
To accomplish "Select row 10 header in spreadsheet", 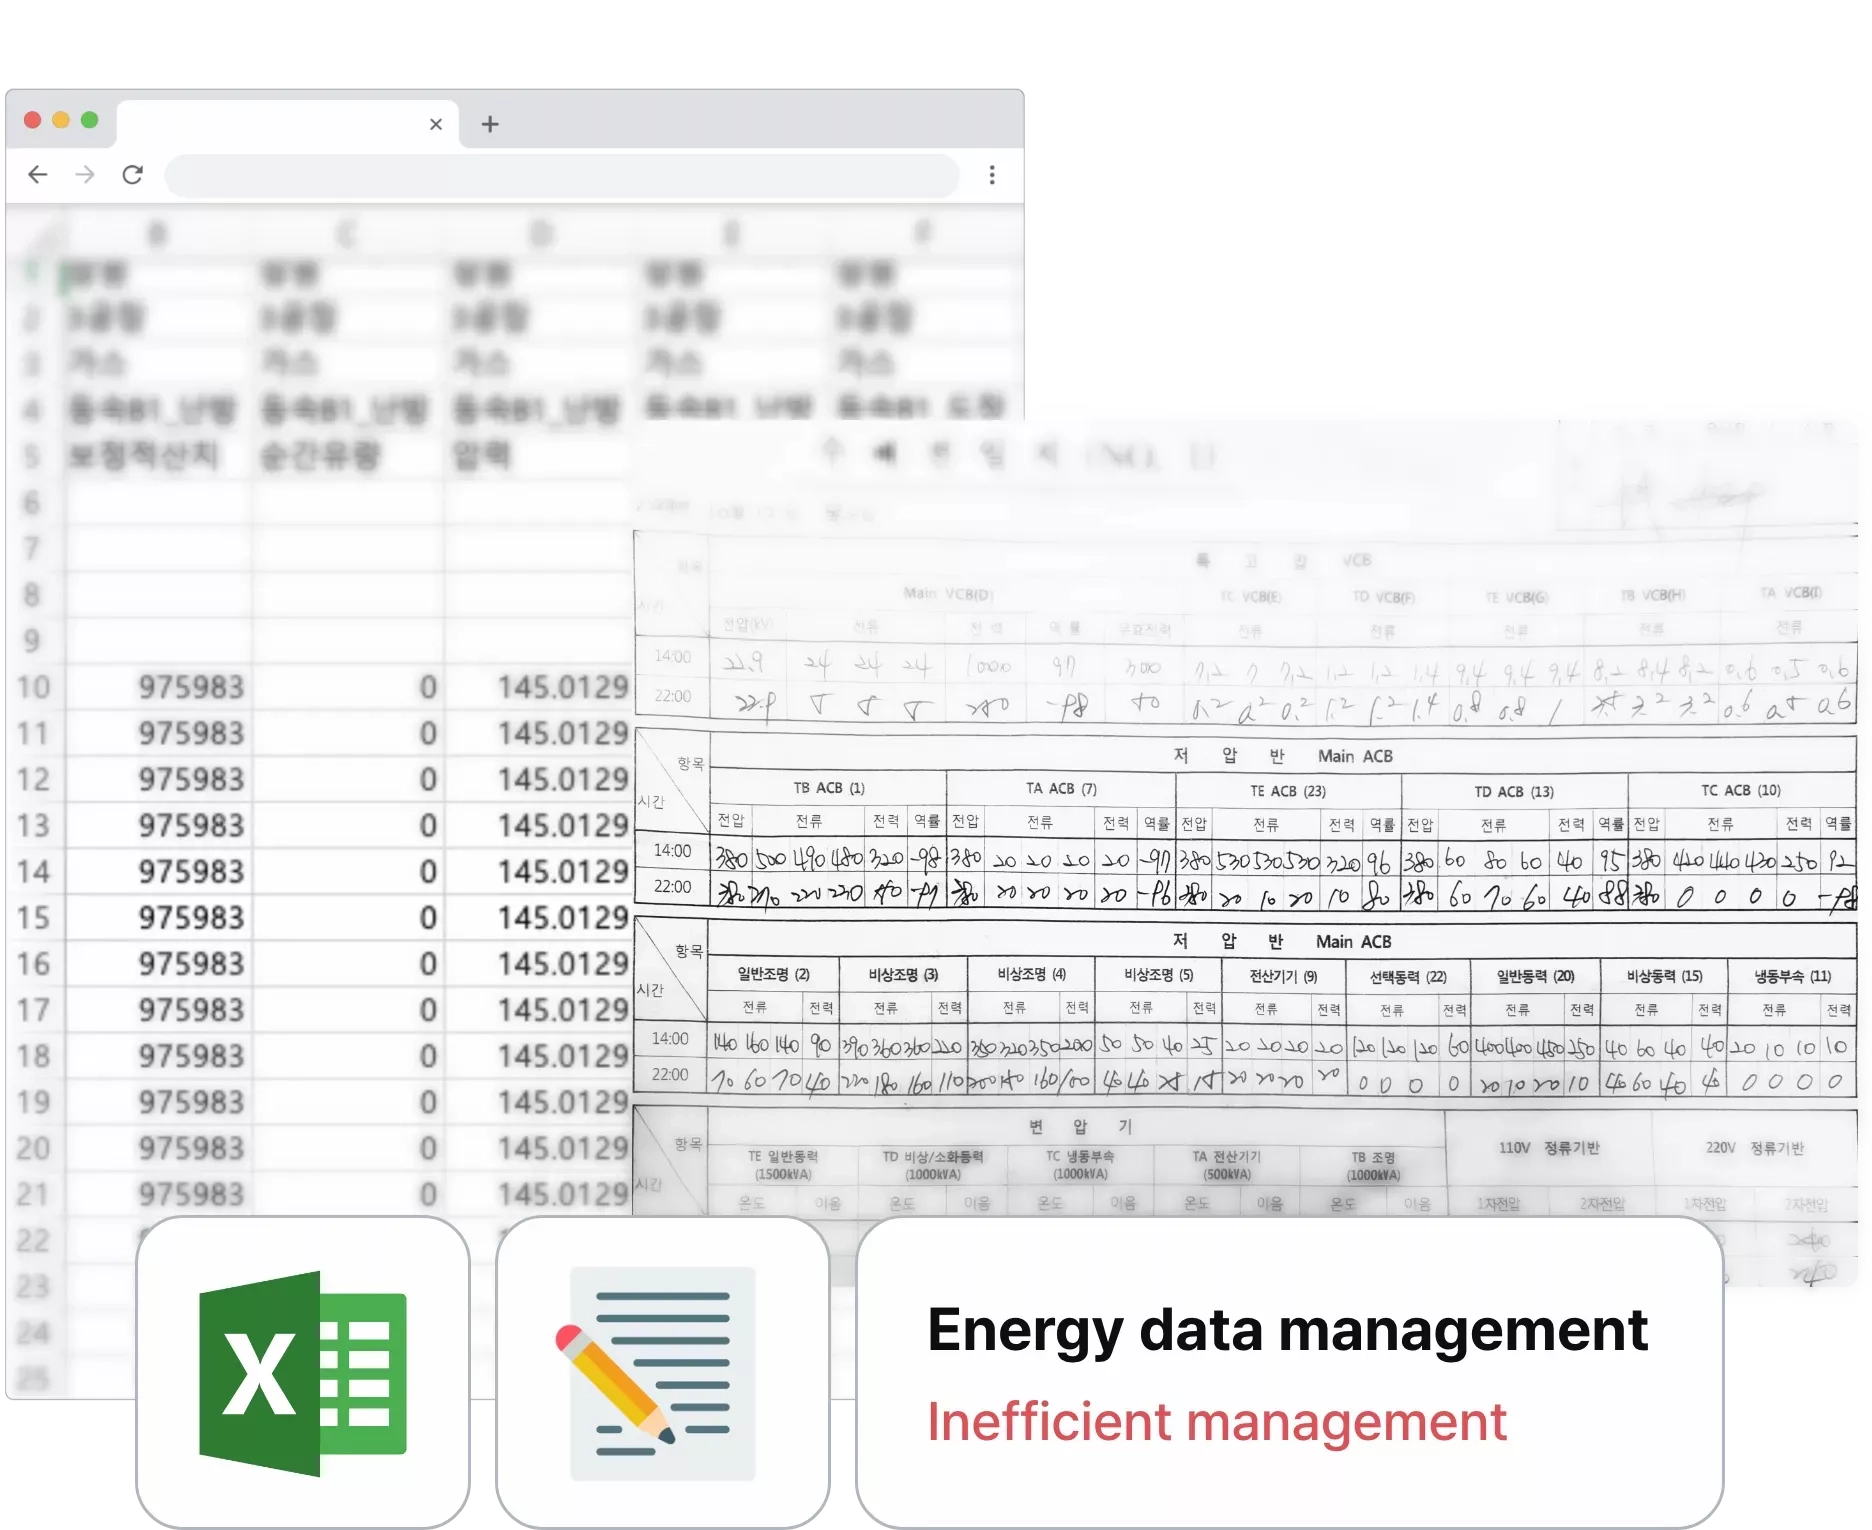I will click(33, 688).
